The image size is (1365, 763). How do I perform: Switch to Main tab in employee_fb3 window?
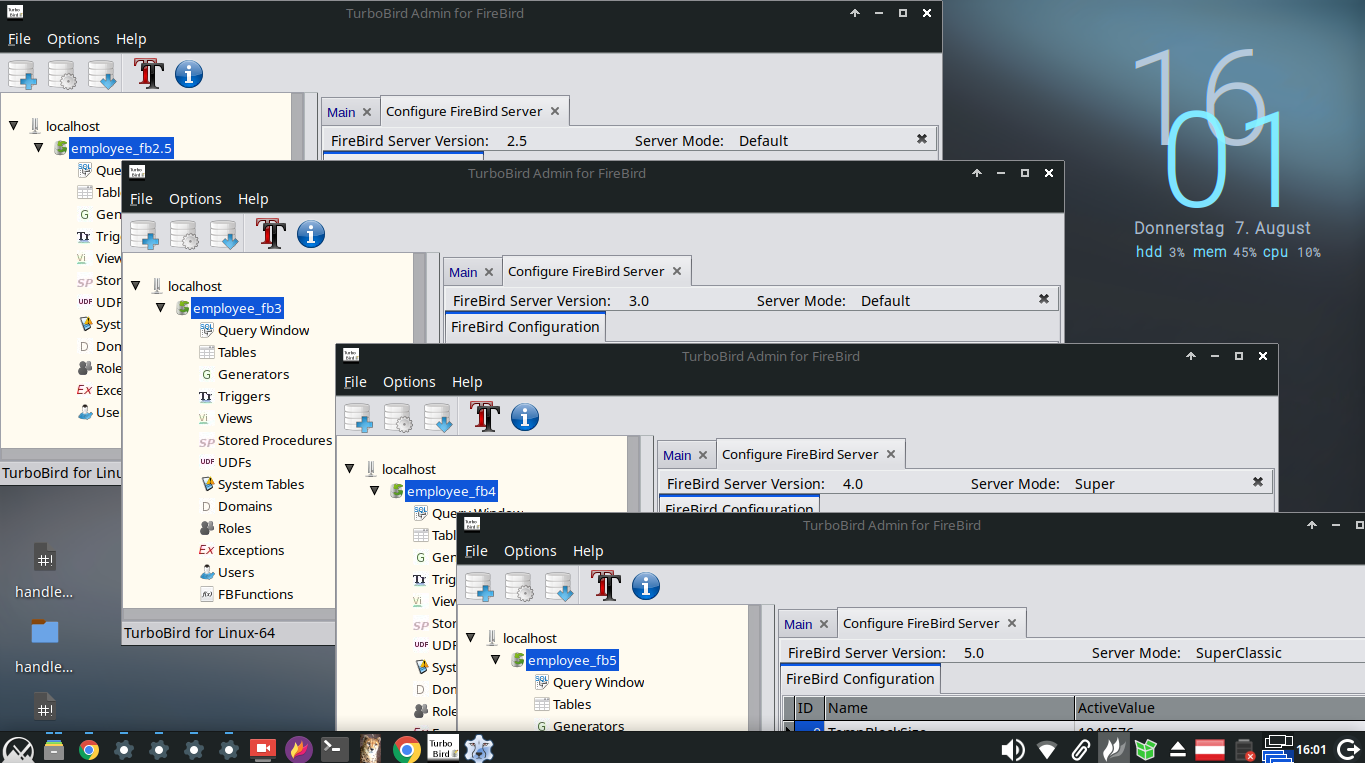[463, 272]
